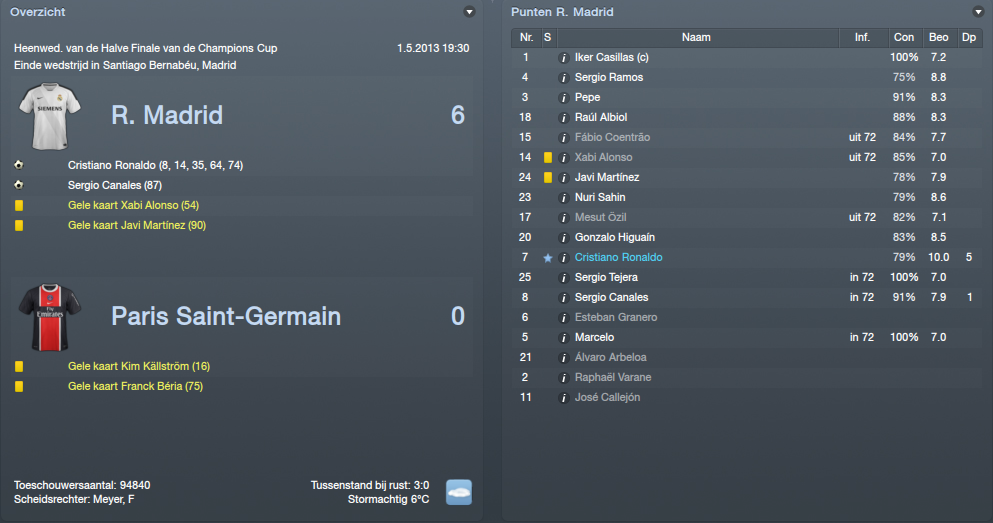Select Nuri Sahin from the player list
The width and height of the screenshot is (993, 523).
(600, 198)
